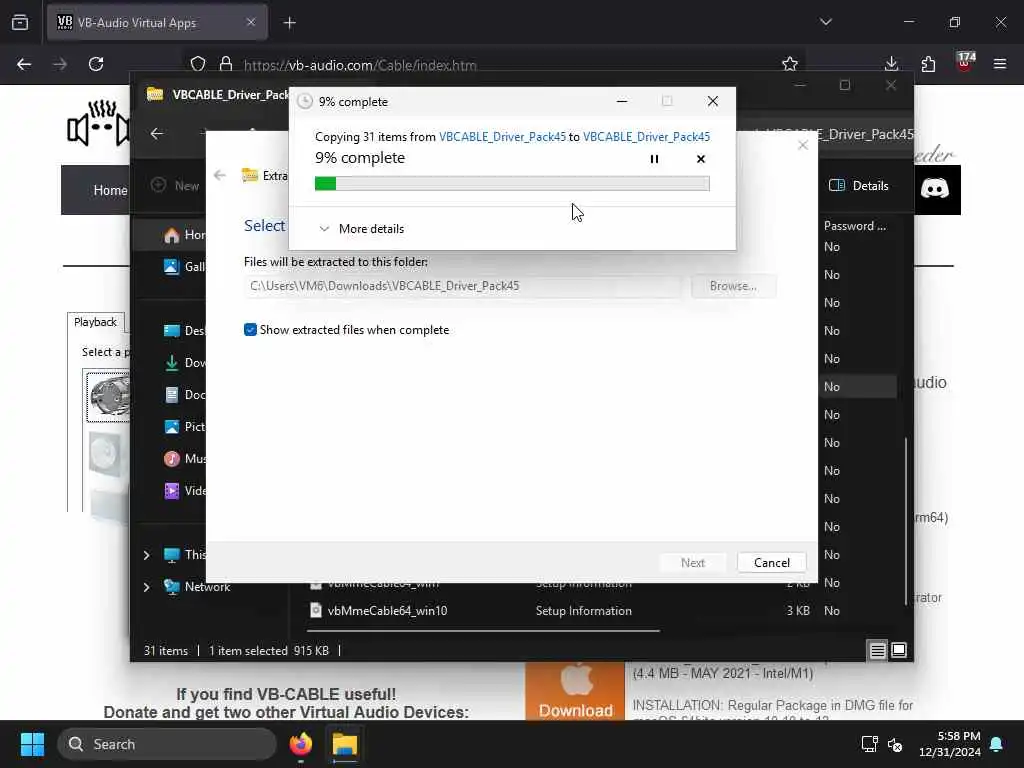Switch Explorer to details list view

[877, 650]
